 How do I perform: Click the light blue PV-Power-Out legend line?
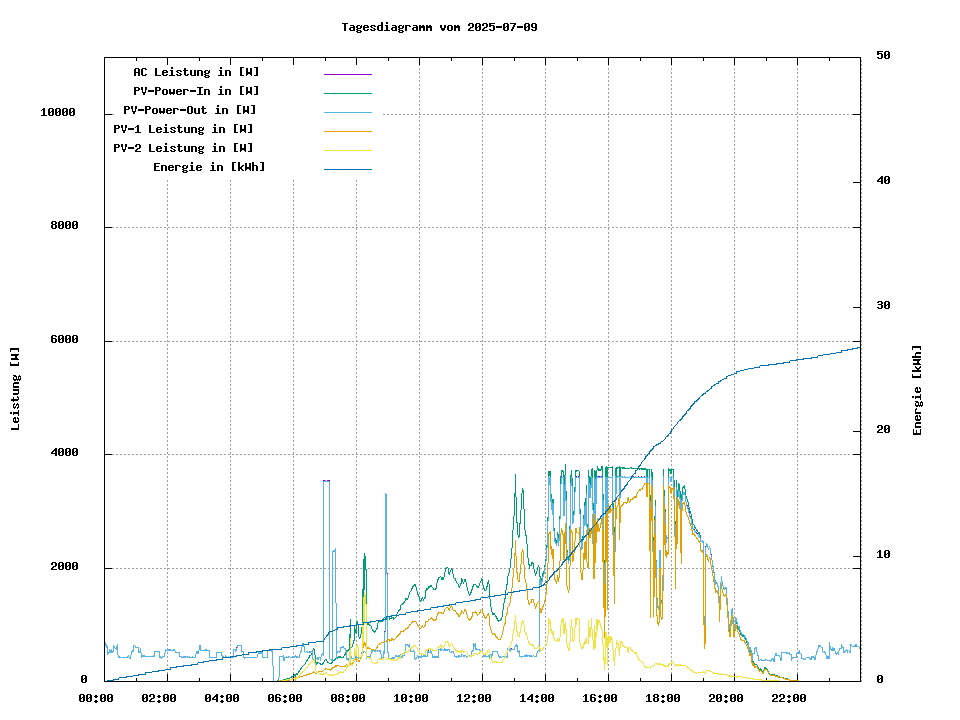[347, 112]
